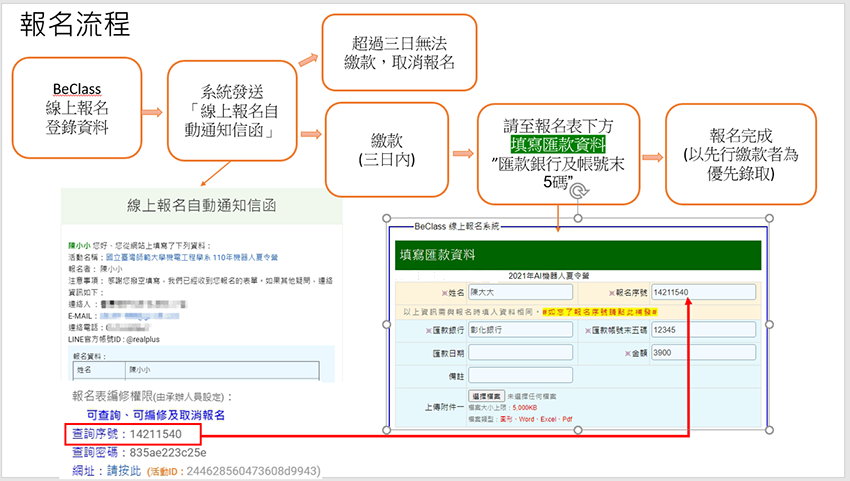850x481 pixels.
Task: Click the empty 匯款日期 field
Action: click(520, 352)
